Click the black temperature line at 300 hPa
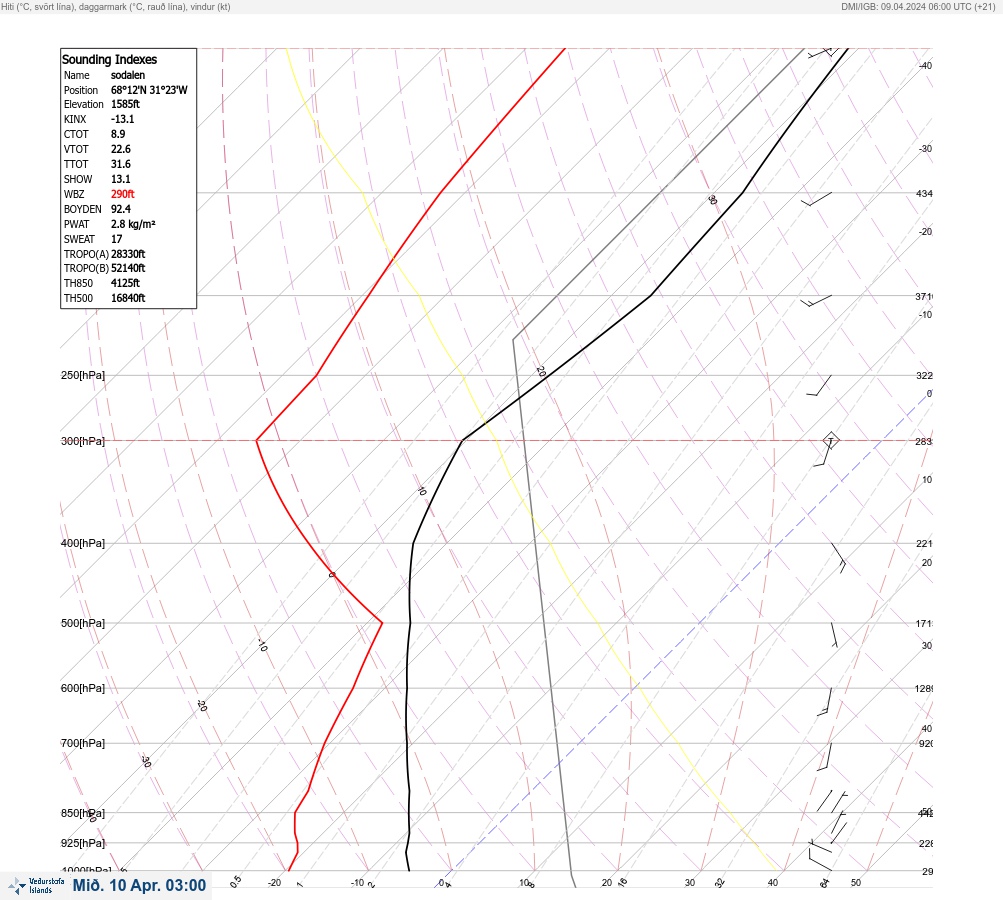 [x=462, y=440]
